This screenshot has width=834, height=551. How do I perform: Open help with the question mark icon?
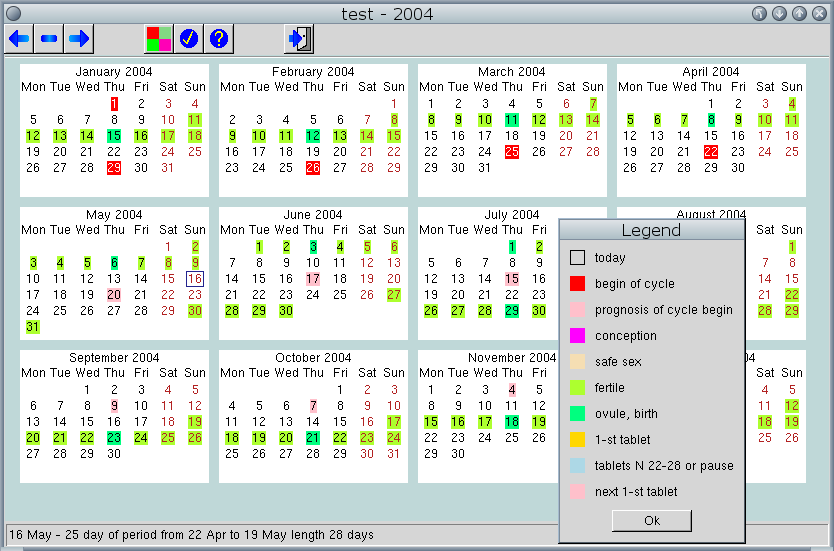pyautogui.click(x=219, y=39)
